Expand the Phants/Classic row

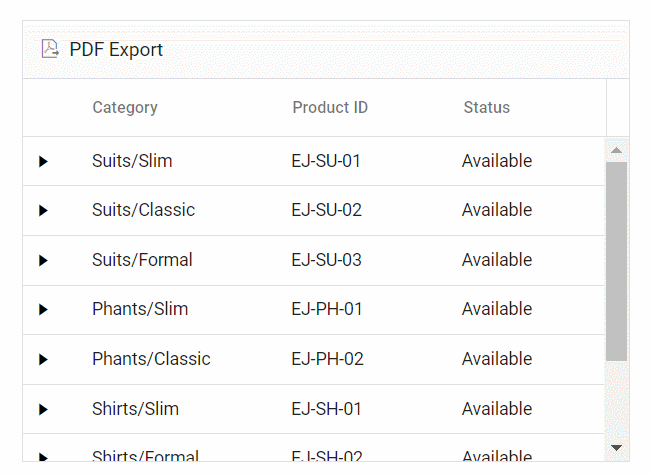(x=43, y=359)
